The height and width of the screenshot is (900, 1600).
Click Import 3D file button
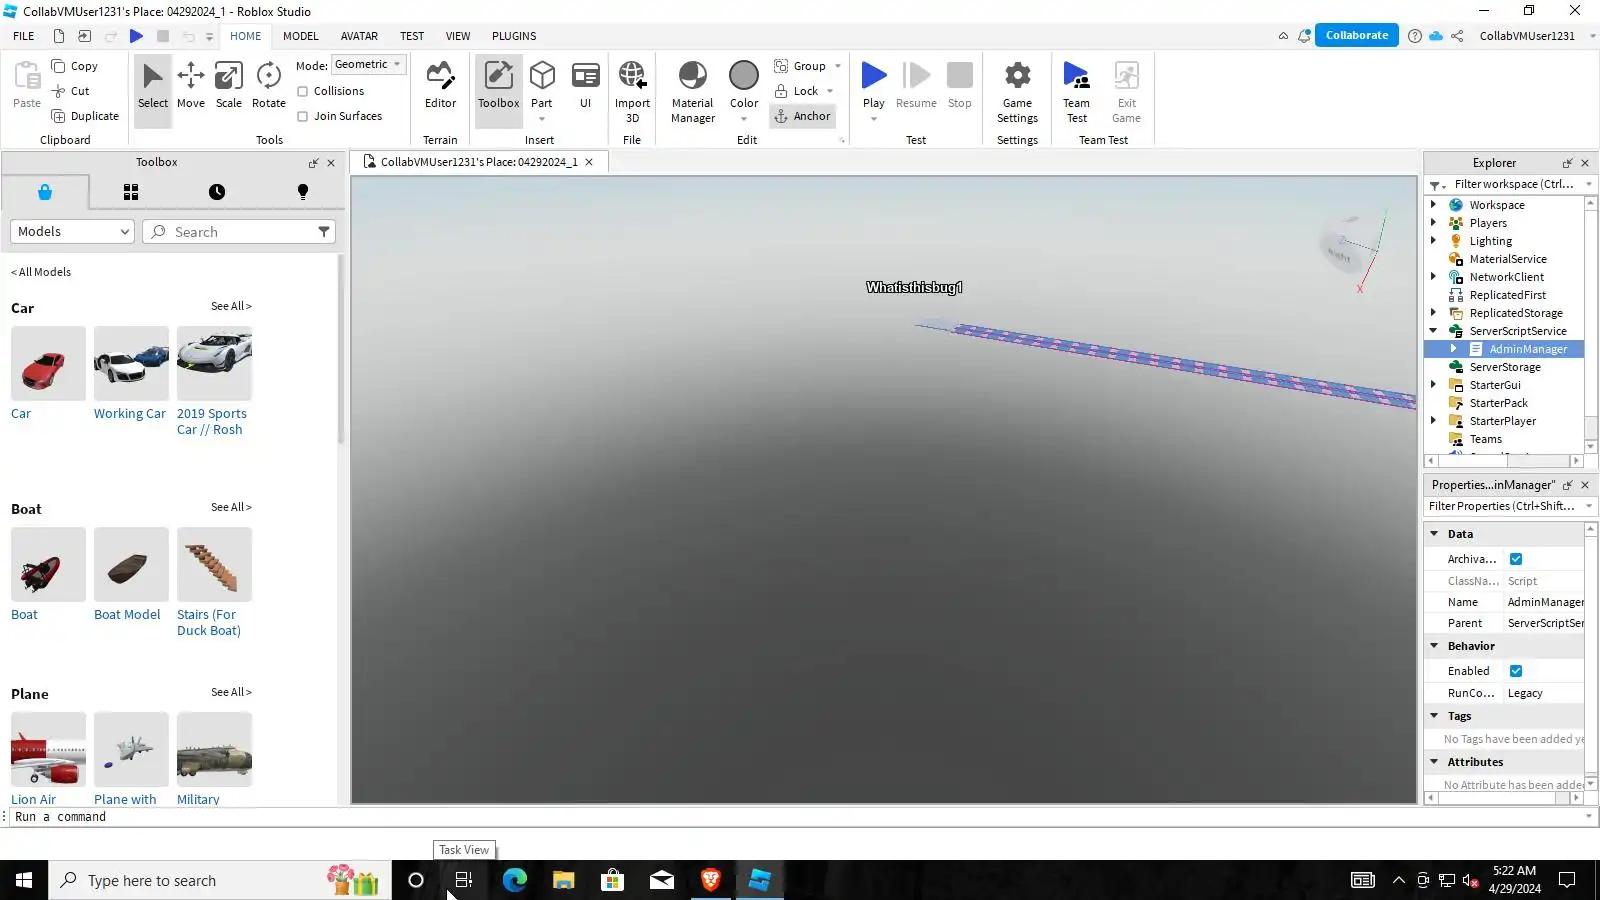coord(632,91)
